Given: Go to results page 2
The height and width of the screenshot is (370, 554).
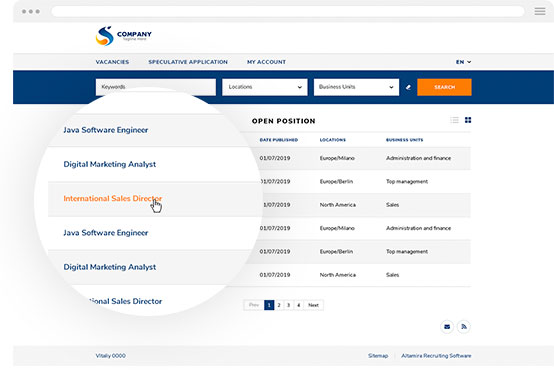Looking at the screenshot, I should click(x=279, y=305).
